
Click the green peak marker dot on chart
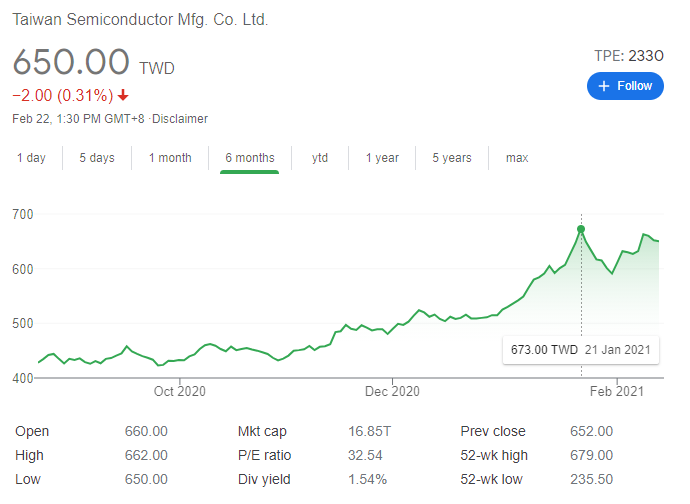click(581, 229)
